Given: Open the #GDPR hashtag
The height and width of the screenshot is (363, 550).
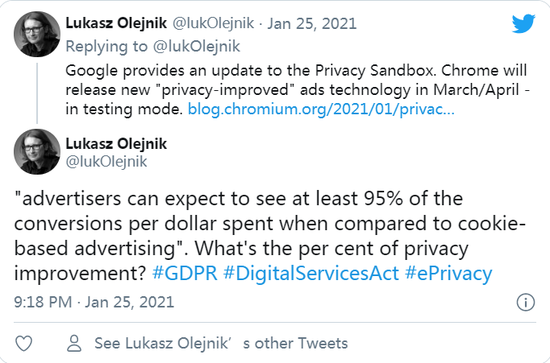Looking at the screenshot, I should (185, 273).
